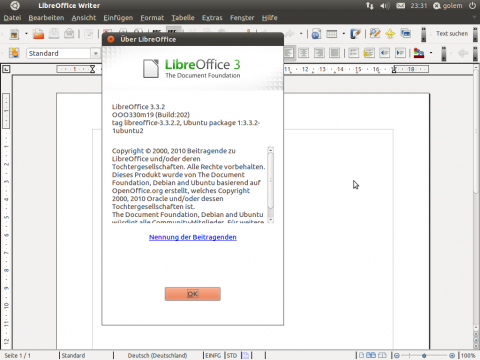Screen dimensions: 480x360
Task: Click the Save document icon
Action: click(x=54, y=34)
